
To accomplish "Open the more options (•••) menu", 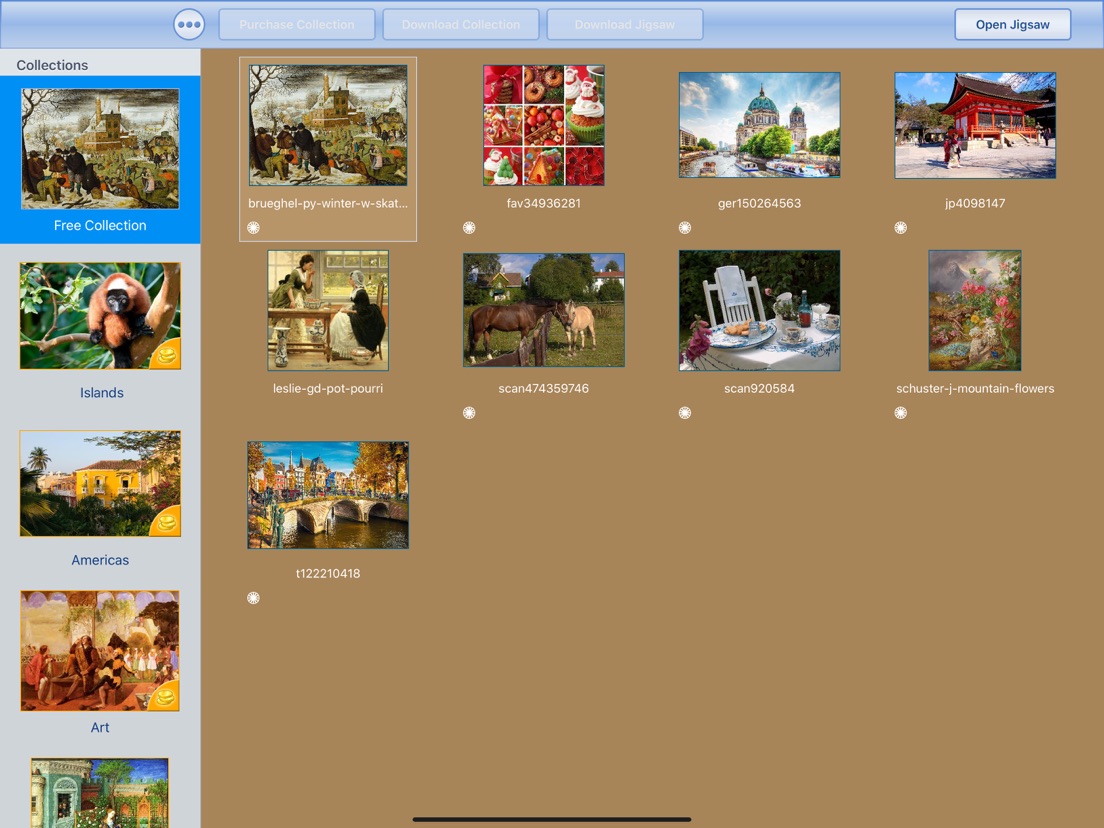I will (x=188, y=24).
